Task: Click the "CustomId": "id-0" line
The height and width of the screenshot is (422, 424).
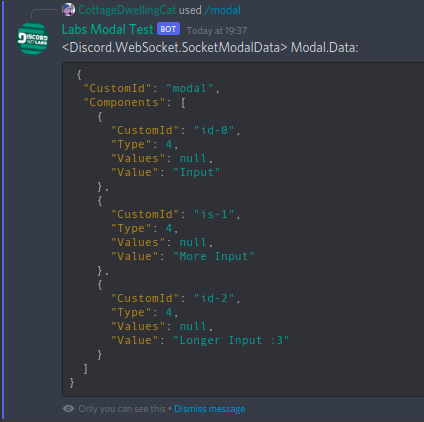Action: pyautogui.click(x=176, y=130)
